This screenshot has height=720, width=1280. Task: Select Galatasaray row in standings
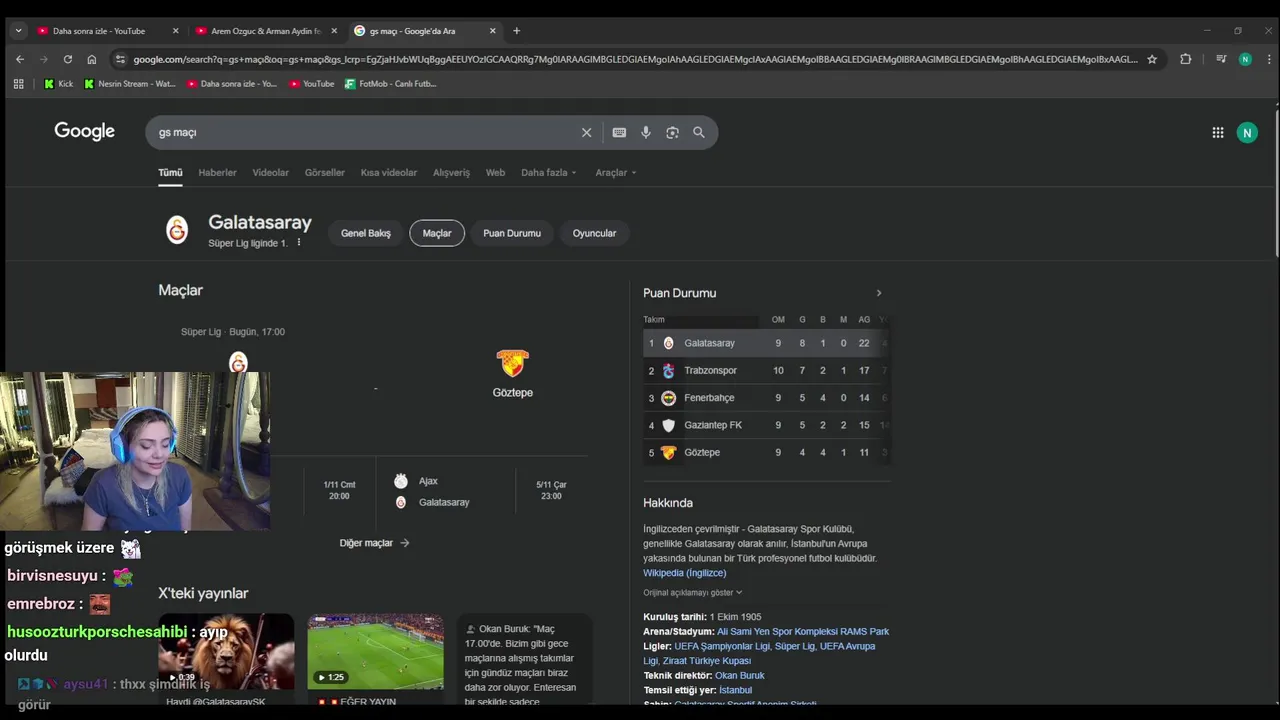pyautogui.click(x=766, y=343)
